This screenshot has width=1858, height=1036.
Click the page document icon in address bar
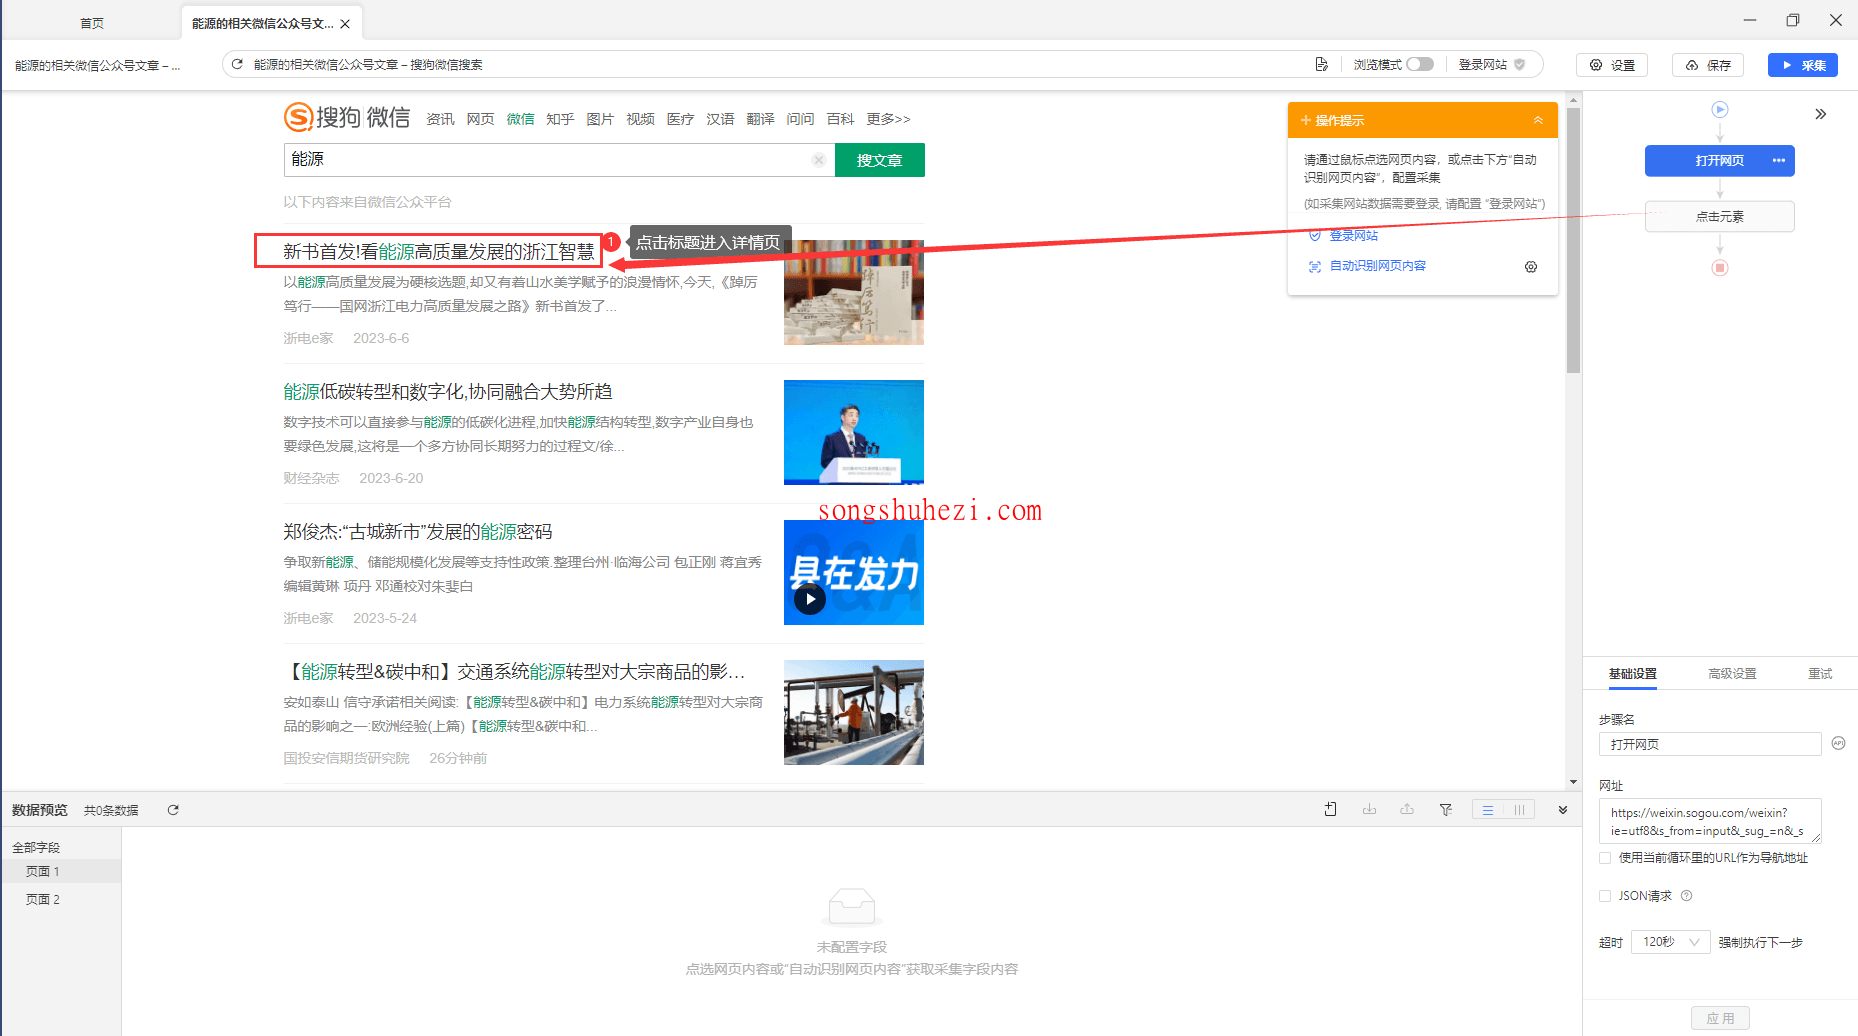(1321, 64)
